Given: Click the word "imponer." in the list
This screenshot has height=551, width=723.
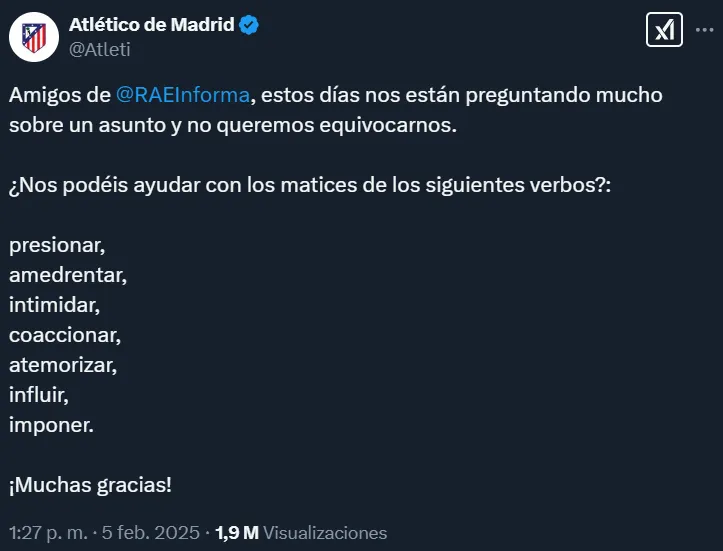Looking at the screenshot, I should coord(51,425).
